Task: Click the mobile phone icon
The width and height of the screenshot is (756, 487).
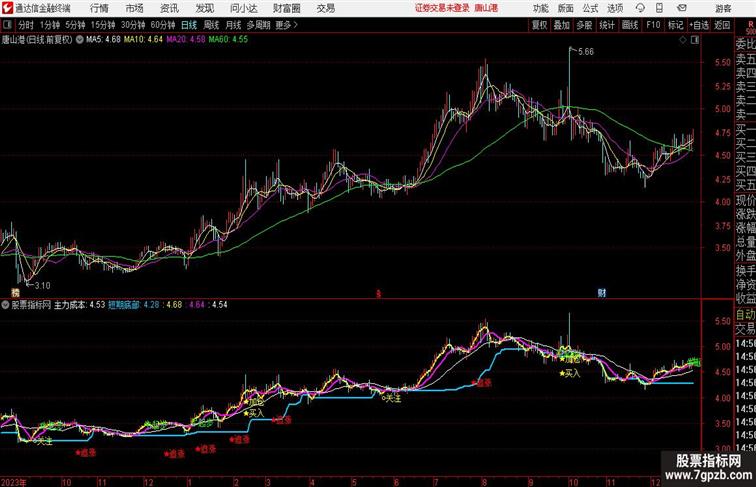Action: coord(659,8)
